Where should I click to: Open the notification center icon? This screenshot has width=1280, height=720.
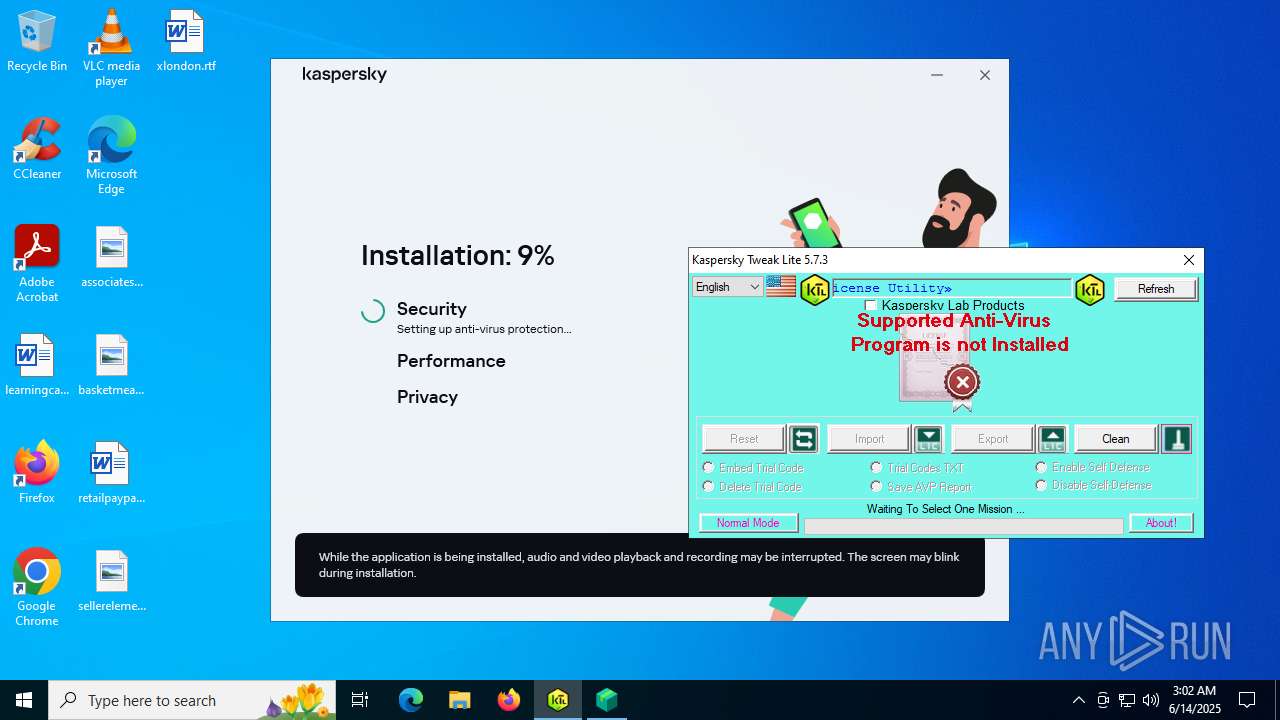pos(1247,700)
